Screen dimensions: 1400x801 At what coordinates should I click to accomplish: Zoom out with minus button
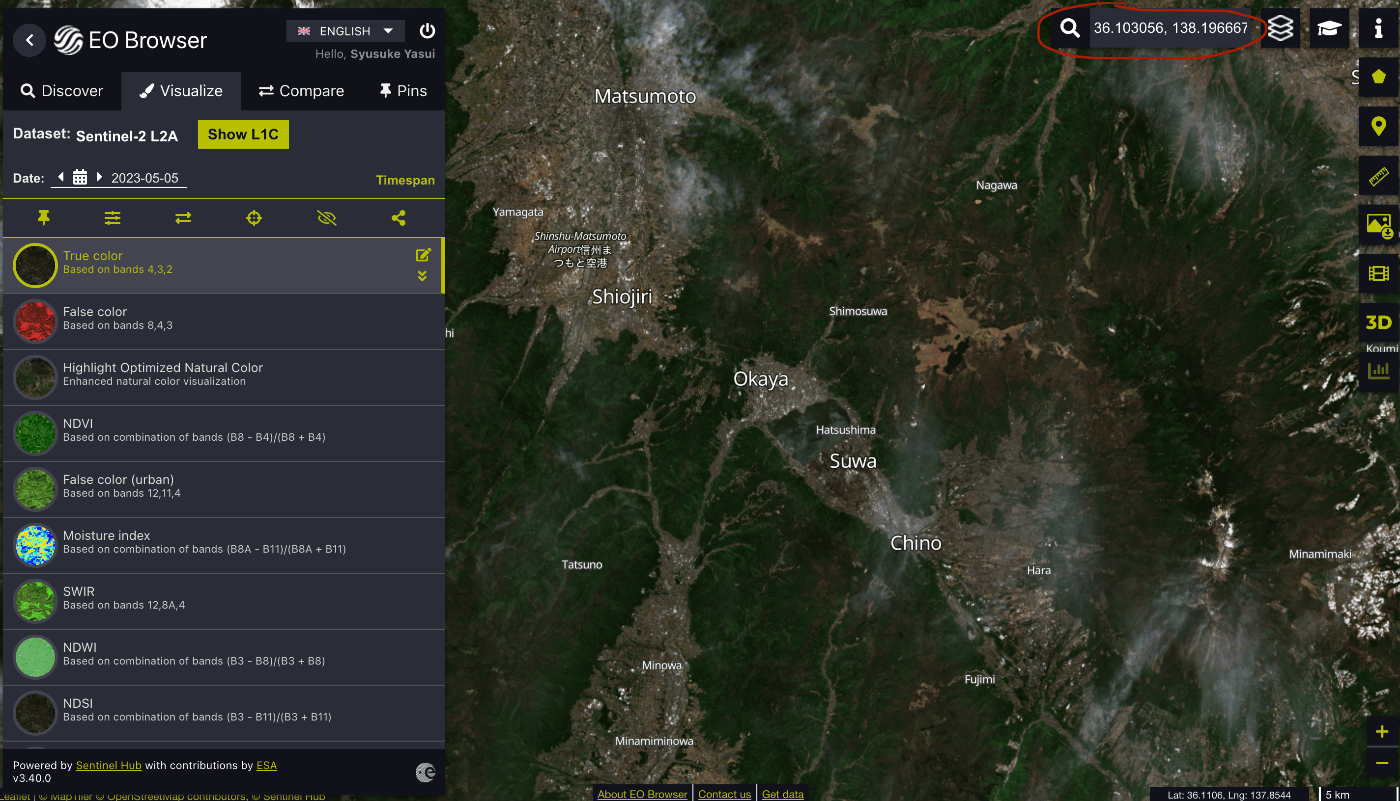click(1382, 763)
